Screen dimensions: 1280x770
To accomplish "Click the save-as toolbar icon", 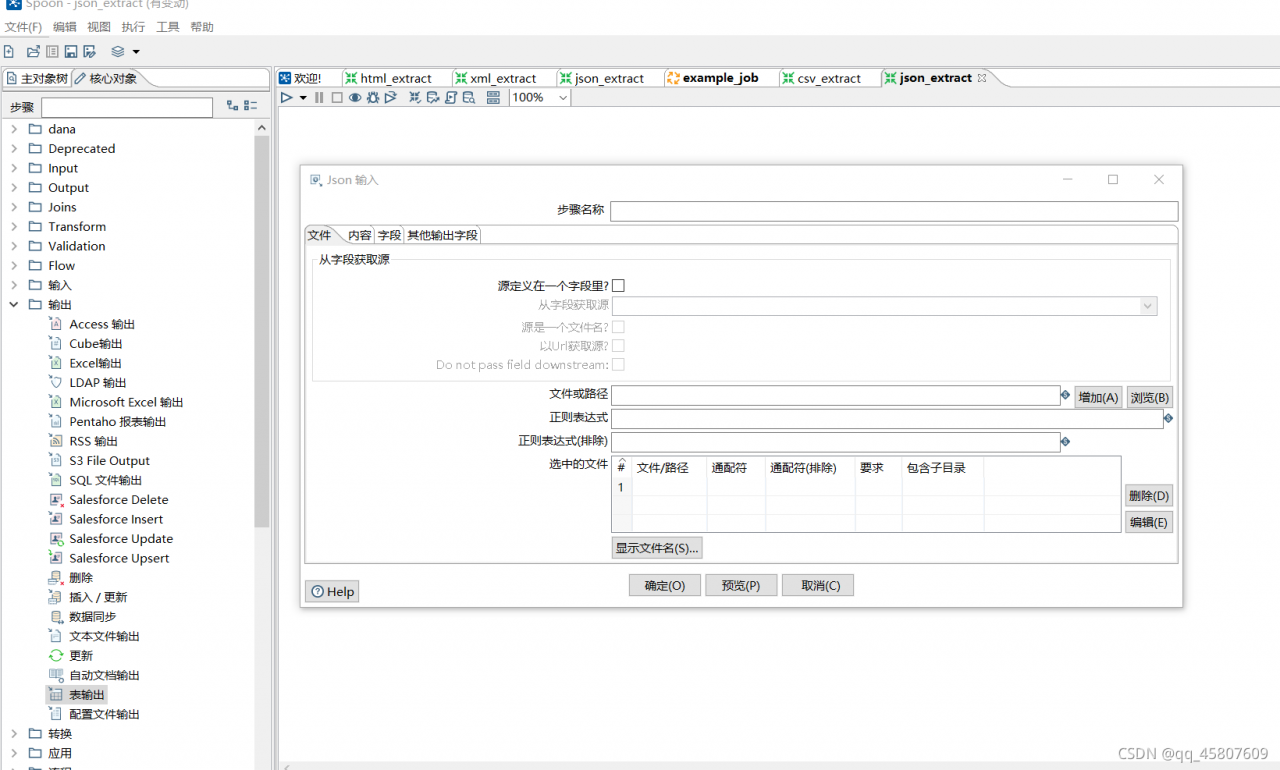I will pos(90,51).
